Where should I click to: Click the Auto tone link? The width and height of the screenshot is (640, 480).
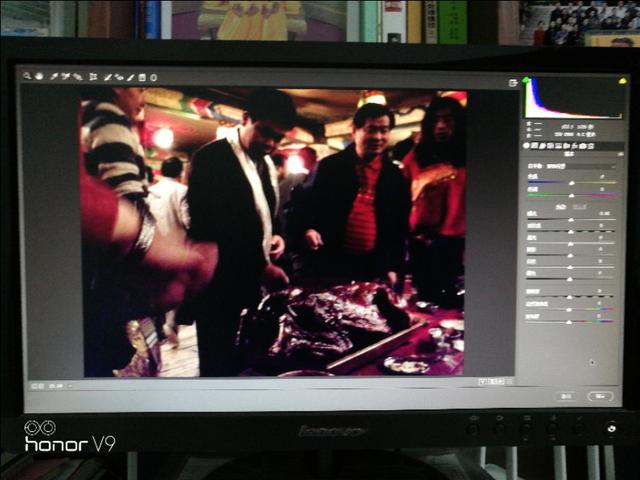coord(561,207)
